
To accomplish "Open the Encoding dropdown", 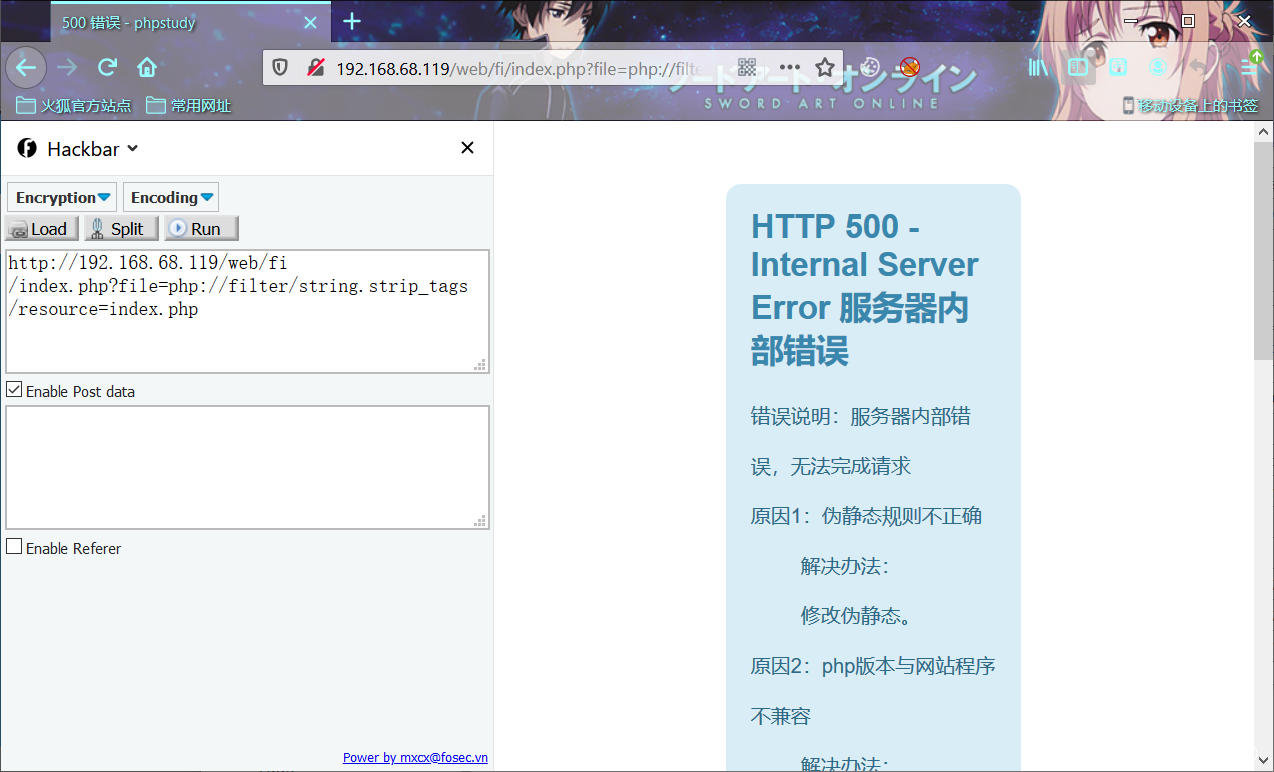I will point(170,196).
